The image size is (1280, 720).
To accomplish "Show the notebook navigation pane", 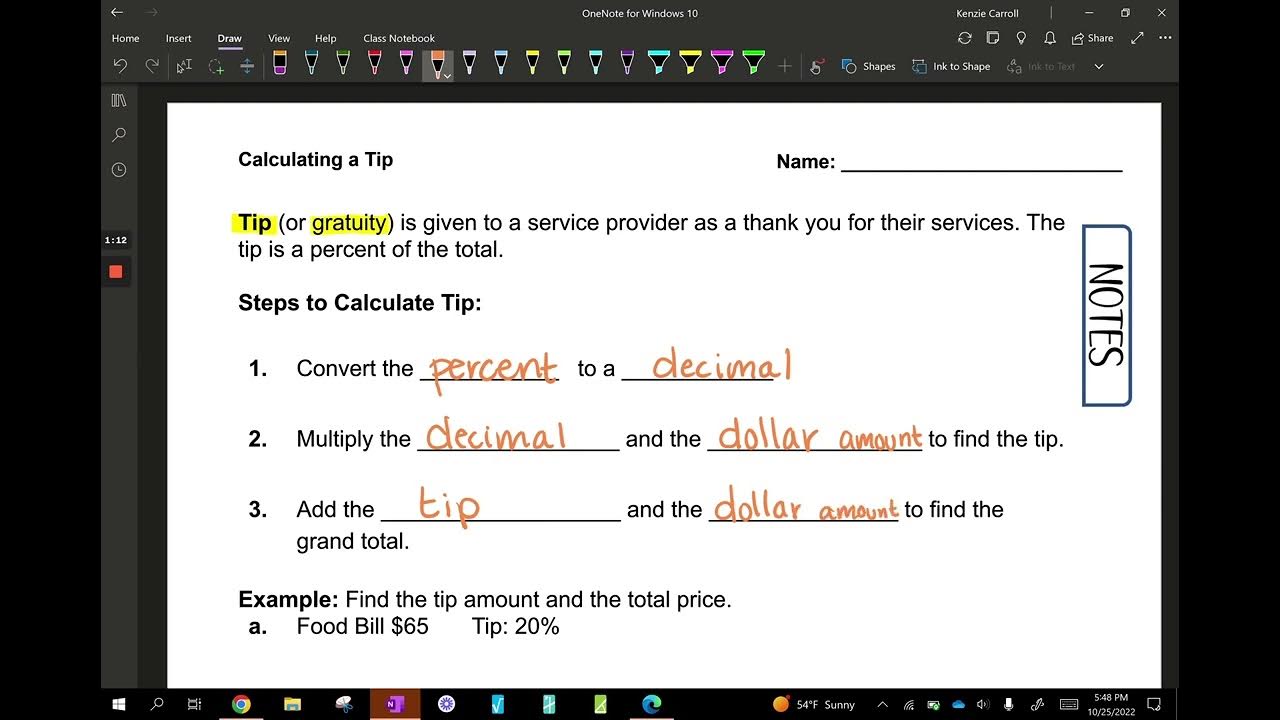I will point(119,101).
